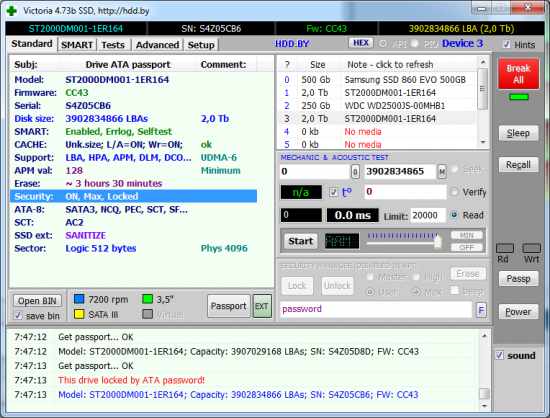
Task: Uncheck the save bin option
Action: point(18,316)
